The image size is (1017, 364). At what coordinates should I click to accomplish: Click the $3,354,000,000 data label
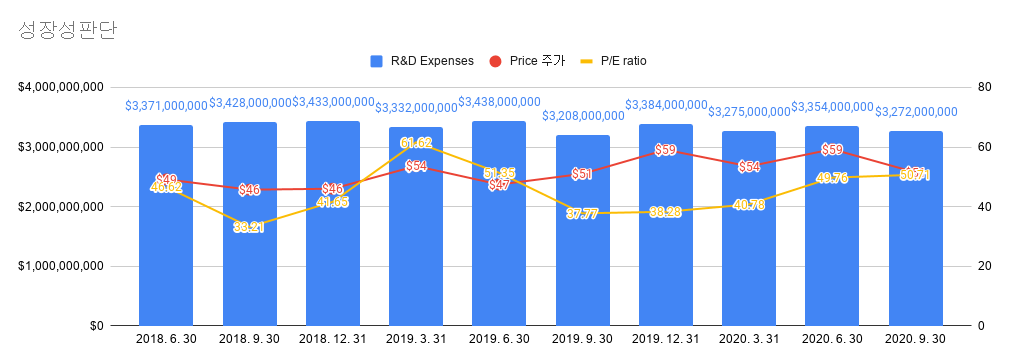tap(833, 107)
